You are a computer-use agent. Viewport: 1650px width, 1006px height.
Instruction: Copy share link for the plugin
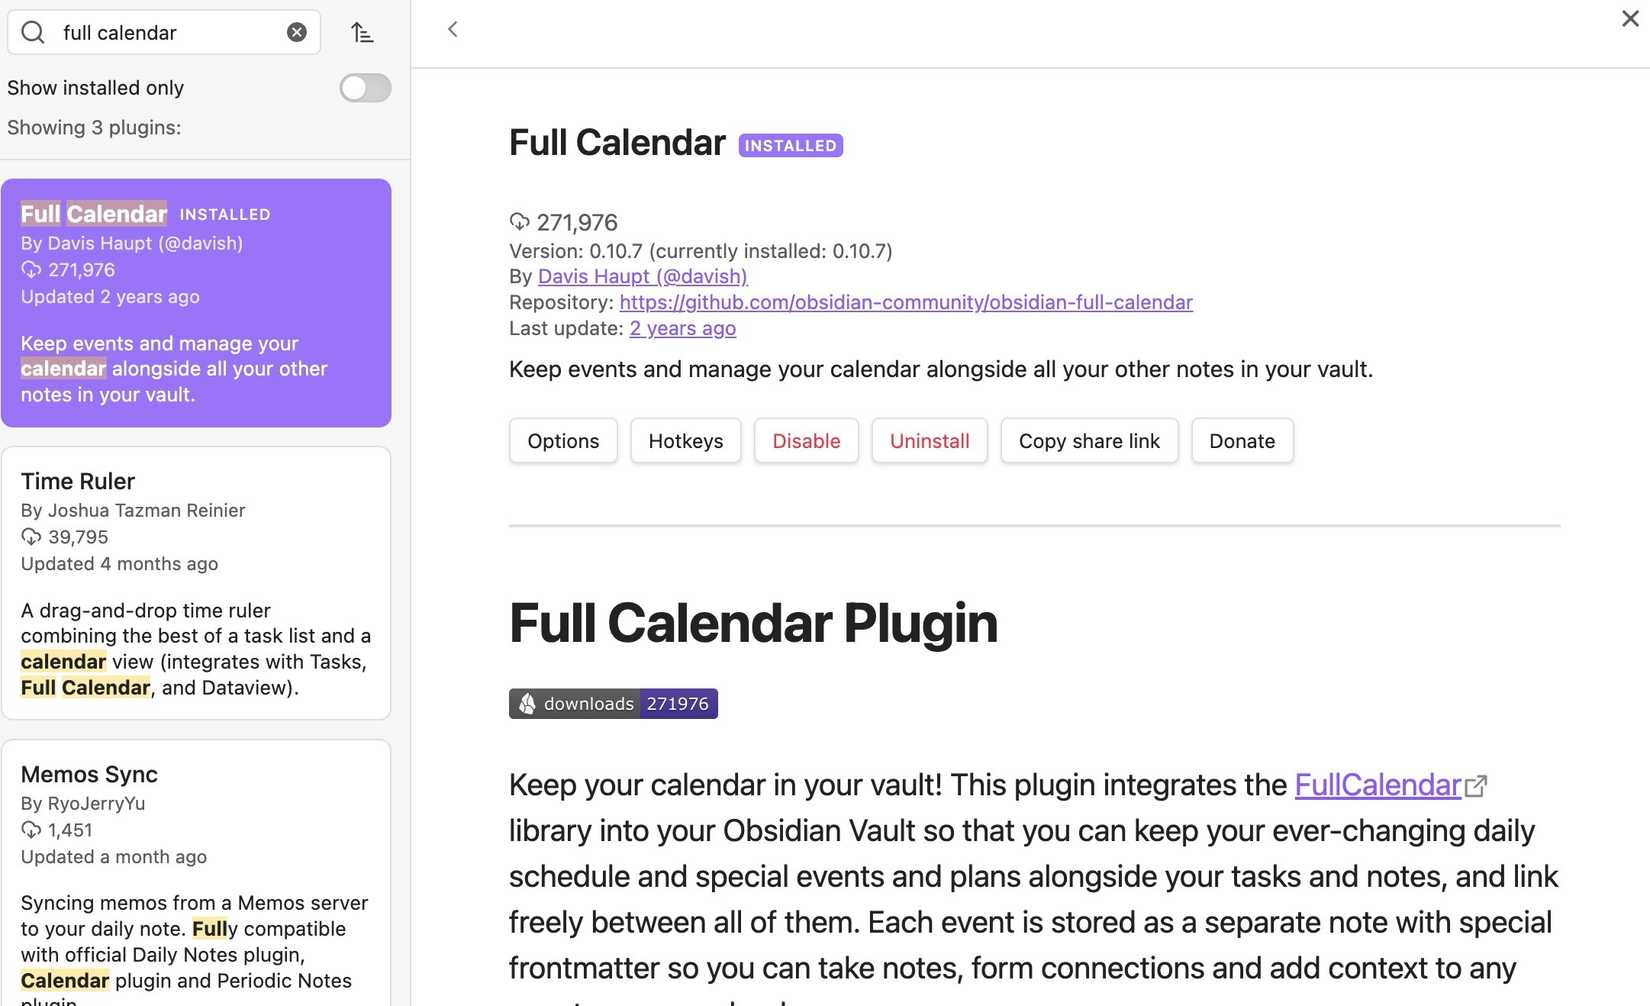click(1088, 440)
